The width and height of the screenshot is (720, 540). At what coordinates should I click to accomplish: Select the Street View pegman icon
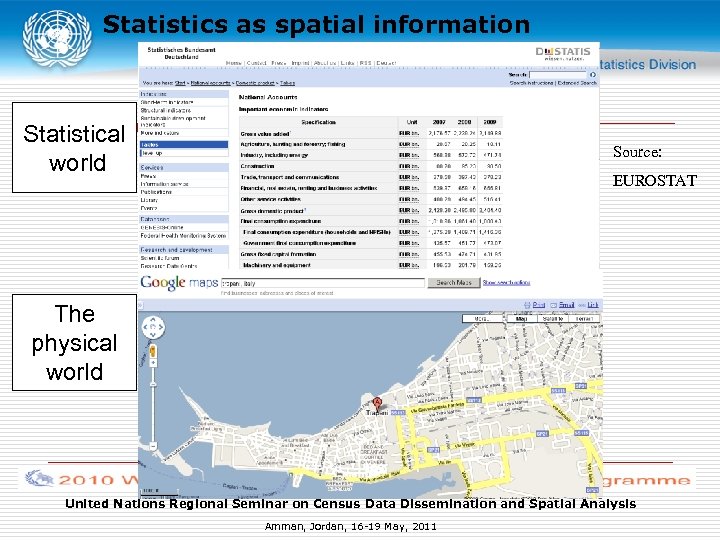153,351
